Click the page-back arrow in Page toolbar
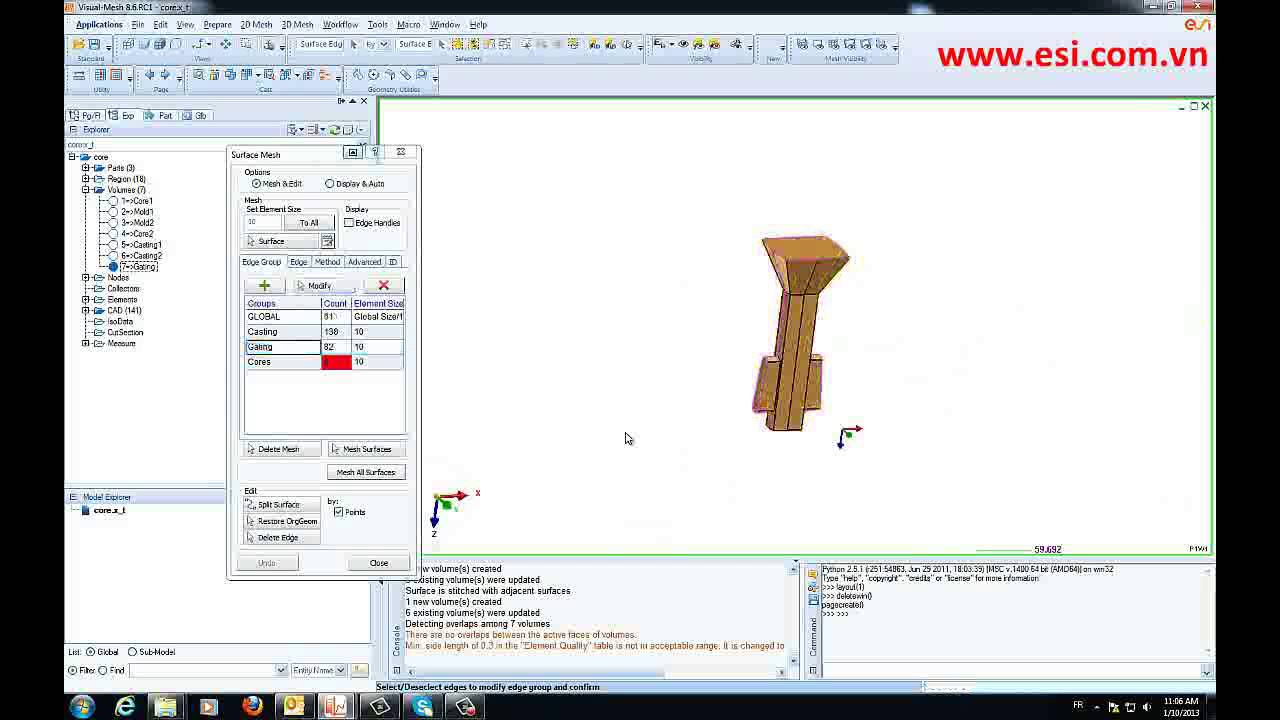 click(x=150, y=75)
